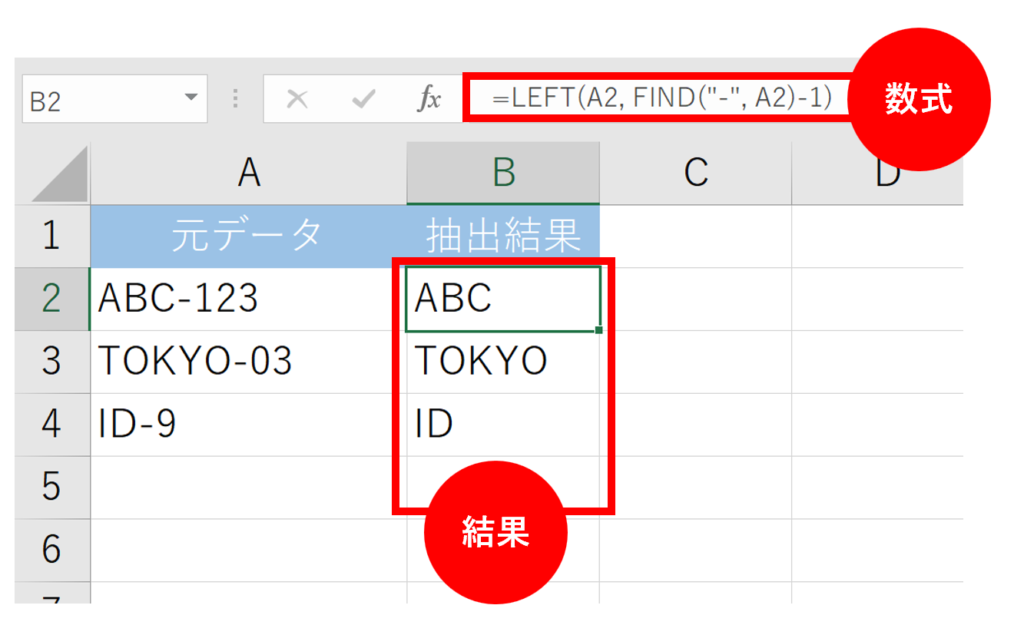Select column C header
Viewport: 1024px width, 625px height.
click(x=695, y=174)
